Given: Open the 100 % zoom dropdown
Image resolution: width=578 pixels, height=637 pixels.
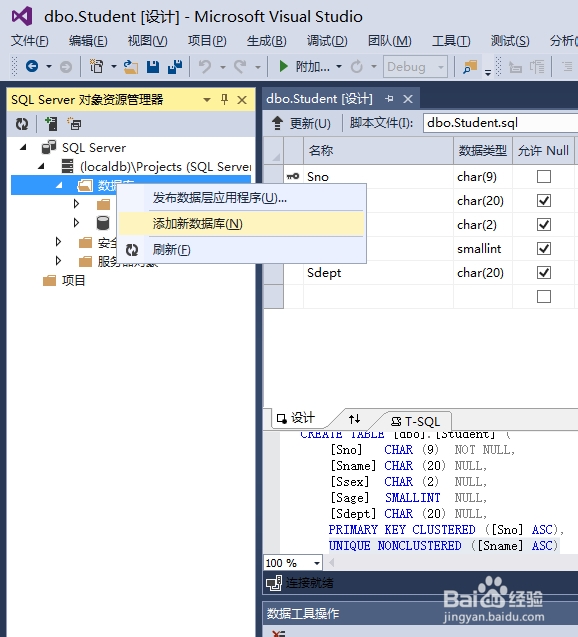Looking at the screenshot, I should (x=316, y=563).
